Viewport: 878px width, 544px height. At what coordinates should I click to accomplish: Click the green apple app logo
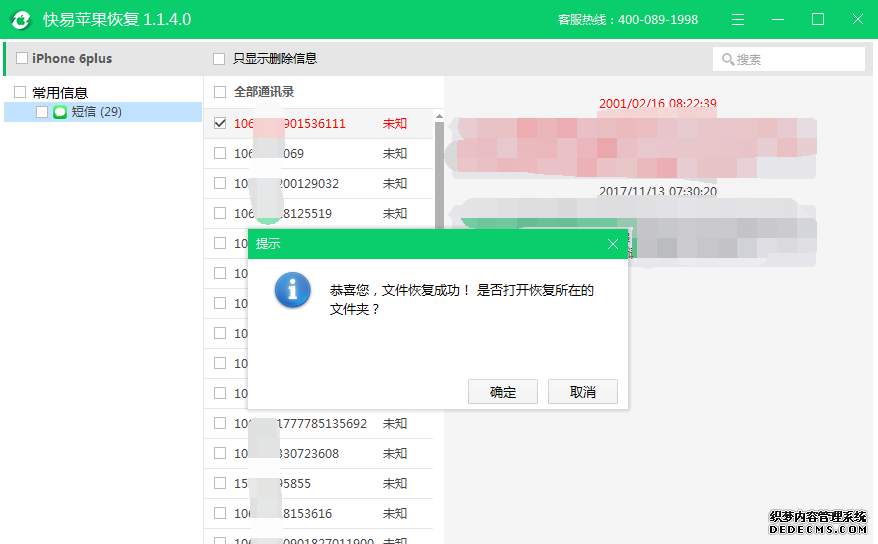[x=21, y=20]
